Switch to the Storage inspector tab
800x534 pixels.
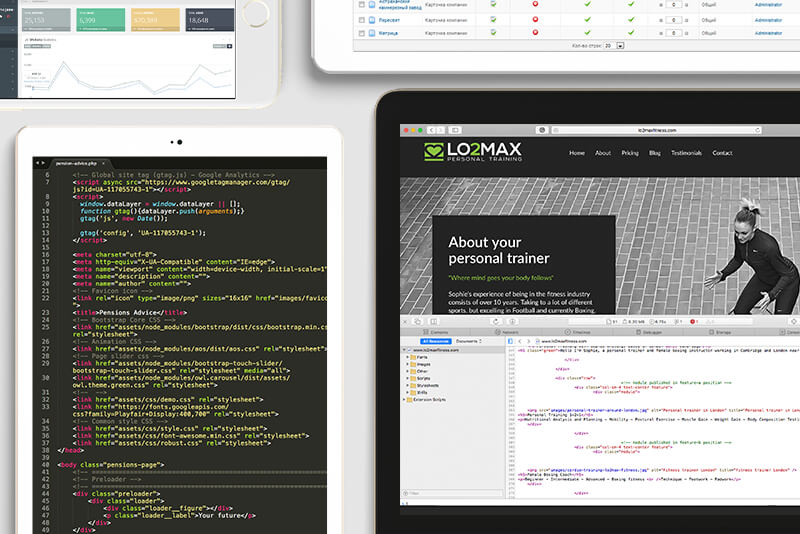(719, 332)
